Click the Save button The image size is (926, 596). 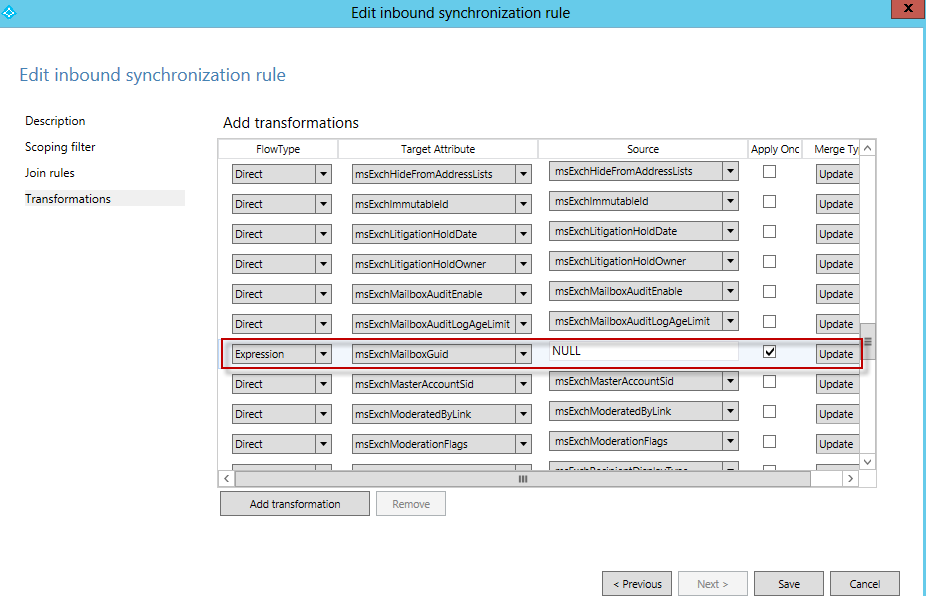coord(789,583)
